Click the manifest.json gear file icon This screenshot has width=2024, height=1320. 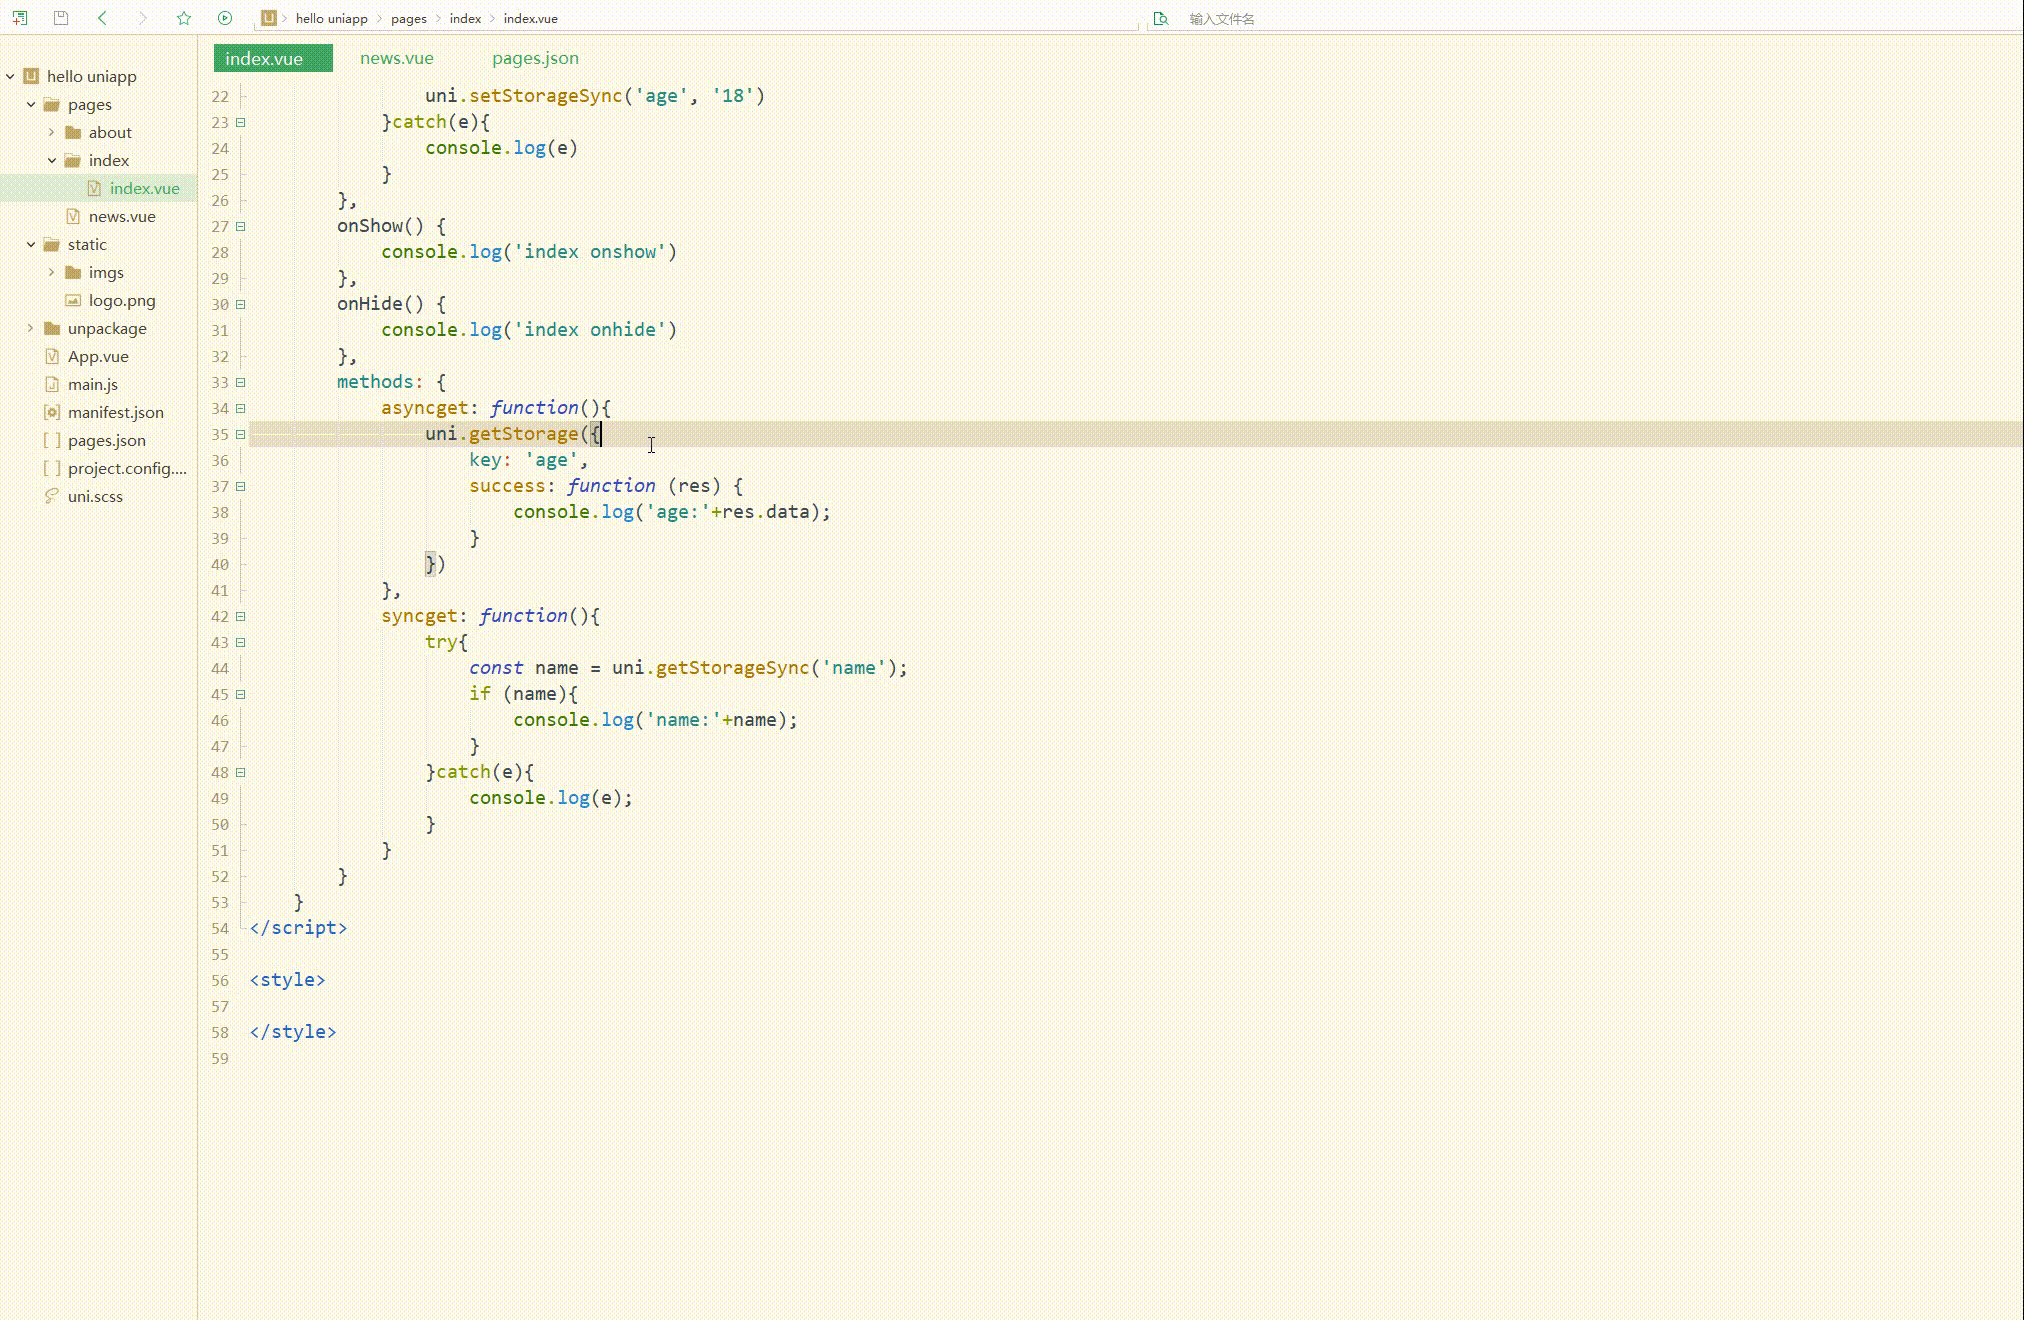click(52, 412)
